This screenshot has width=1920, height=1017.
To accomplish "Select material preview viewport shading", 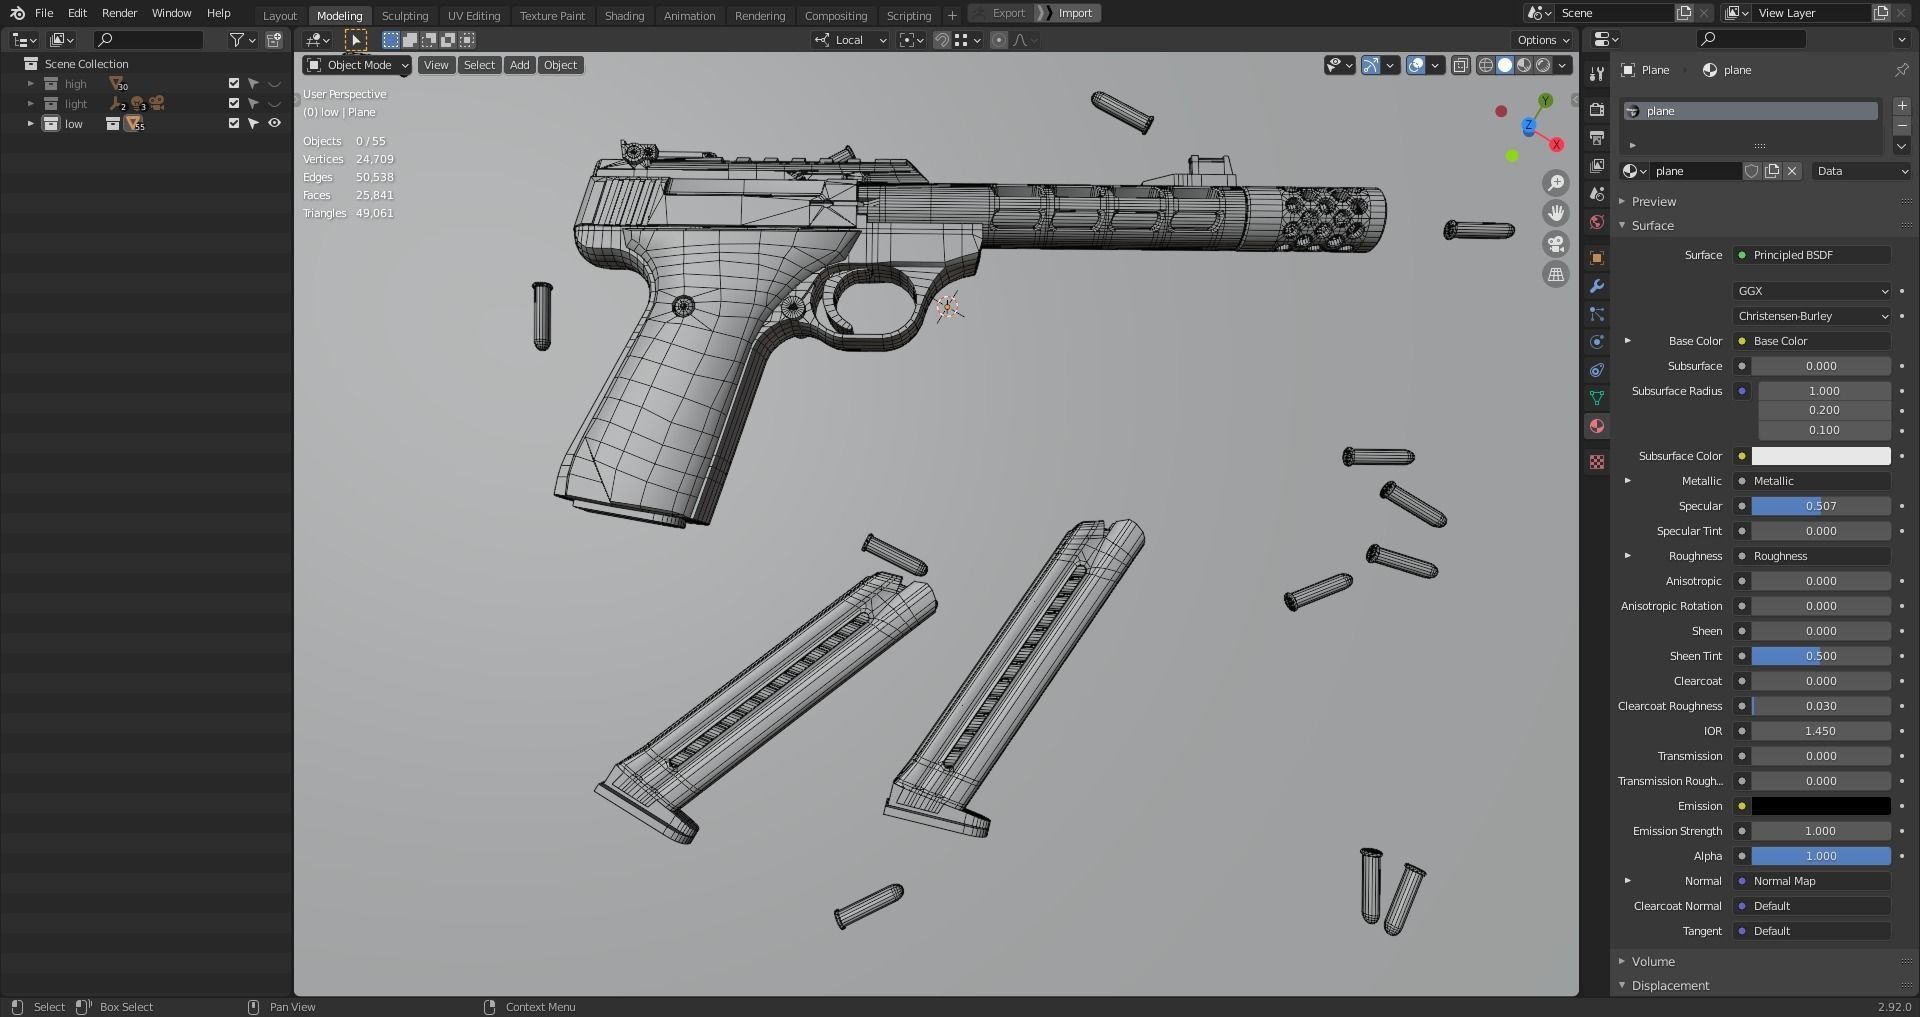I will 1524,65.
